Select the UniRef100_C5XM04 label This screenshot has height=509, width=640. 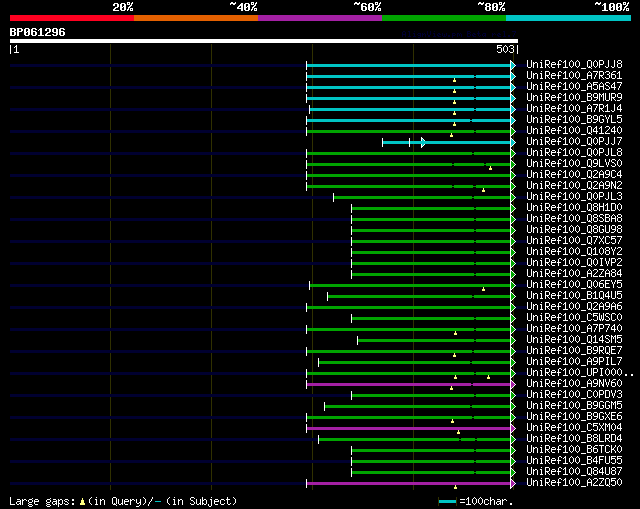574,428
